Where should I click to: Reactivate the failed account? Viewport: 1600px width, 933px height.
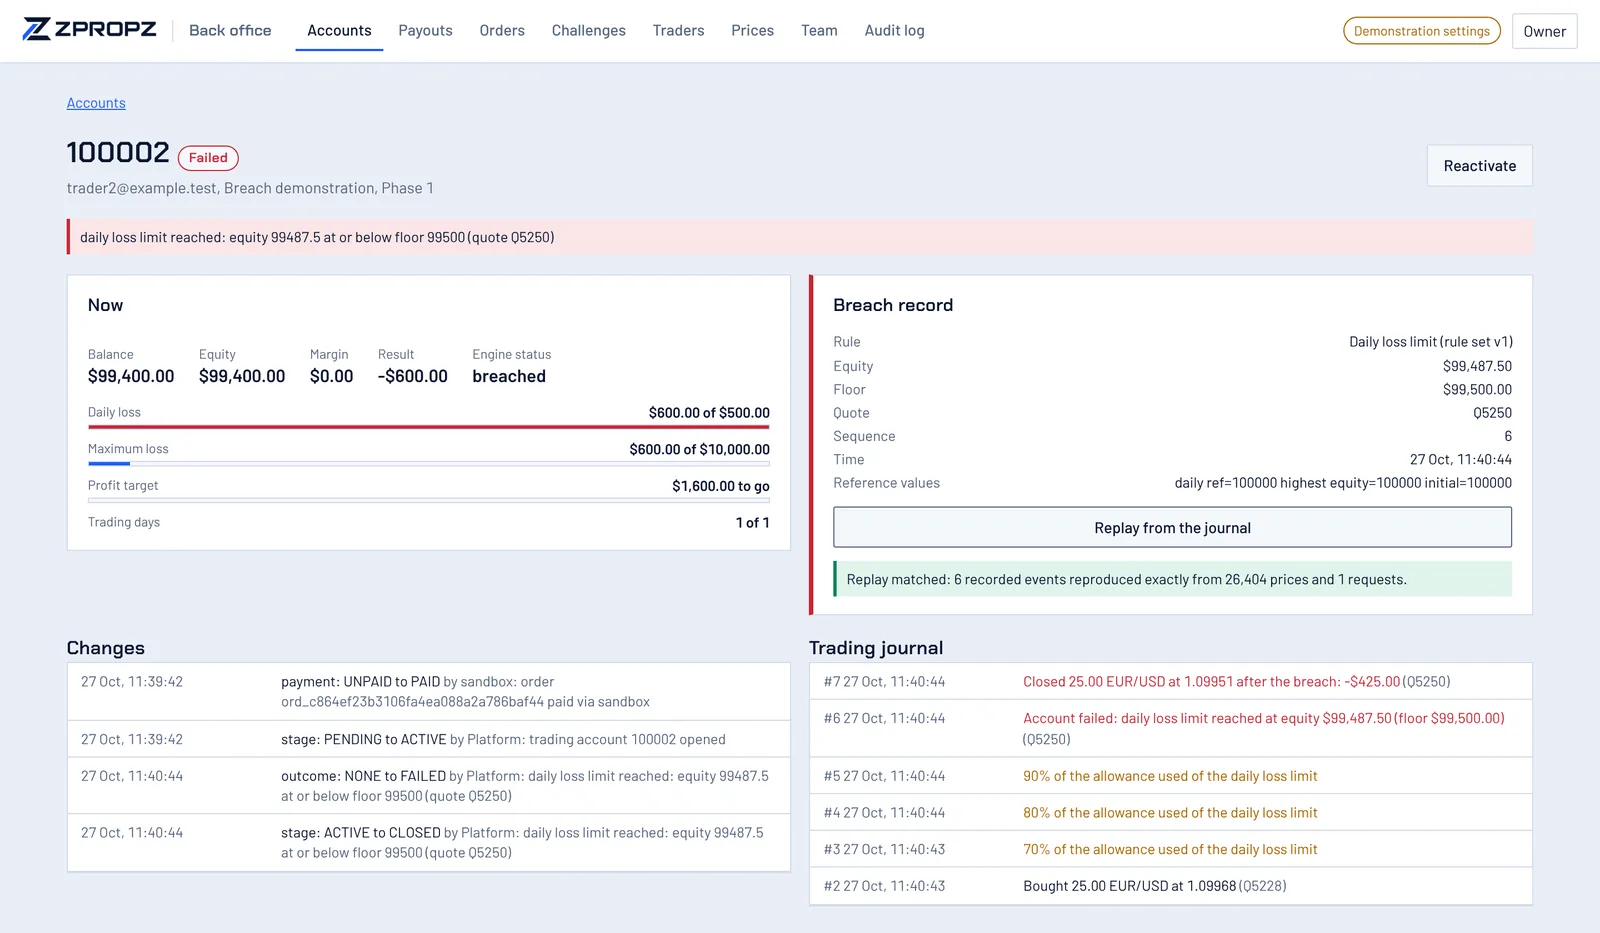(1479, 166)
